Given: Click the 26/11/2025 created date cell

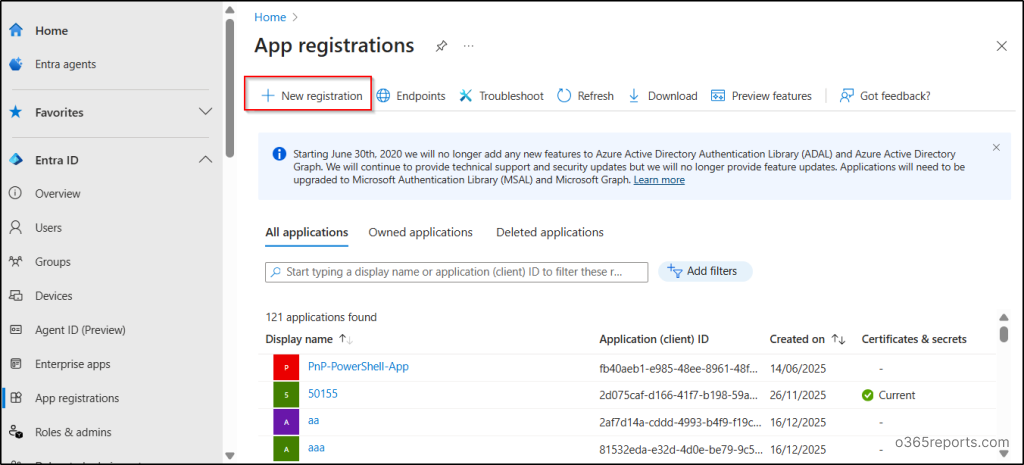Looking at the screenshot, I should point(798,395).
